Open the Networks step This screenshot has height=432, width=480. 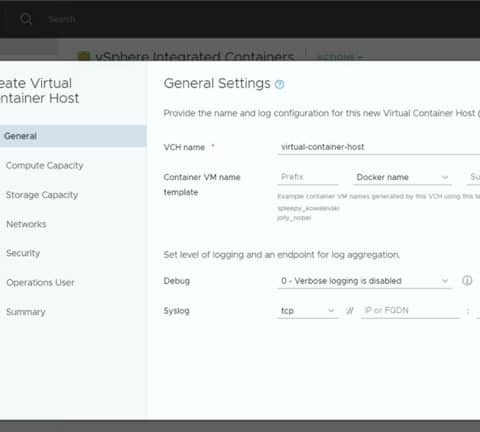(x=26, y=224)
